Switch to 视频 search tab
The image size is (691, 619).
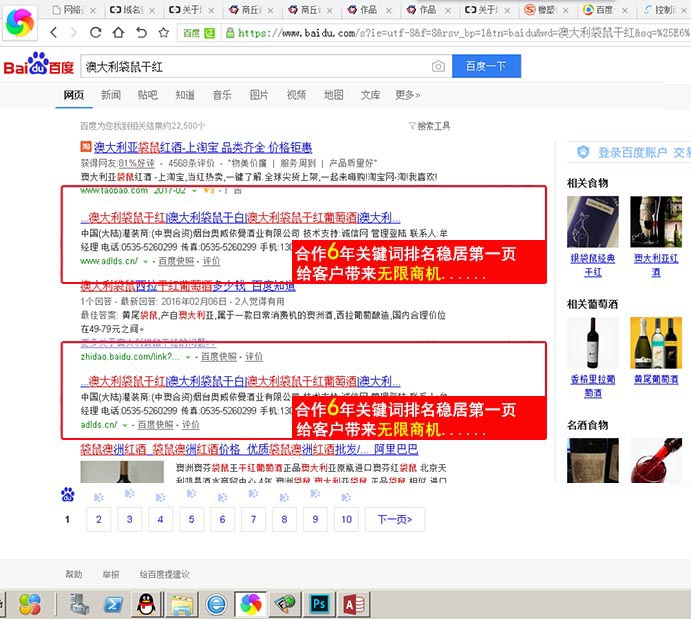[296, 95]
